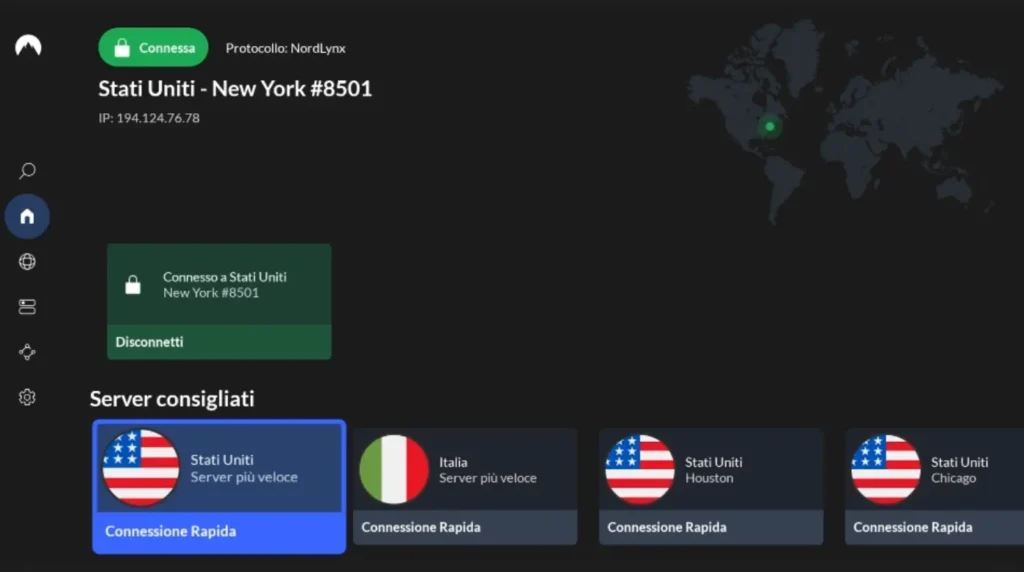Click the 'Protocollo: NordLynx' label

click(285, 48)
